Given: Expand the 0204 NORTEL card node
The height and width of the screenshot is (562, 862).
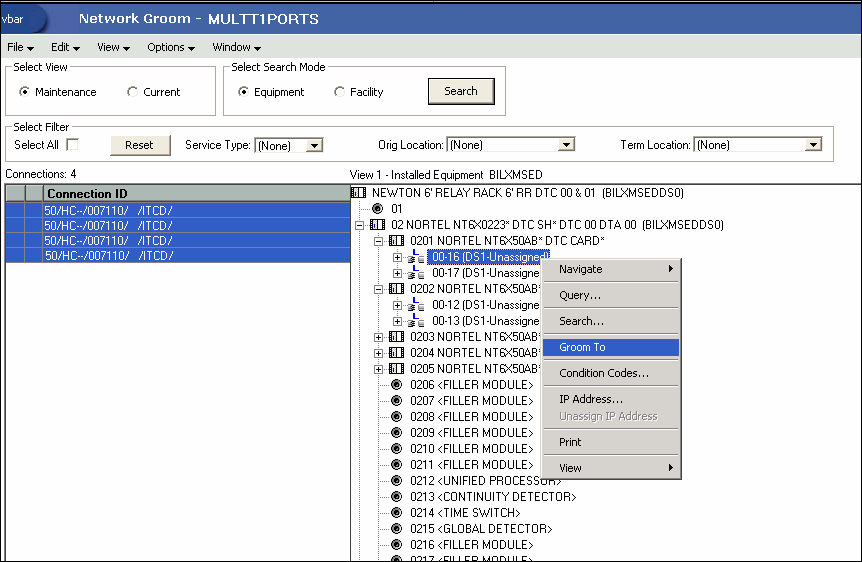Looking at the screenshot, I should (x=378, y=353).
